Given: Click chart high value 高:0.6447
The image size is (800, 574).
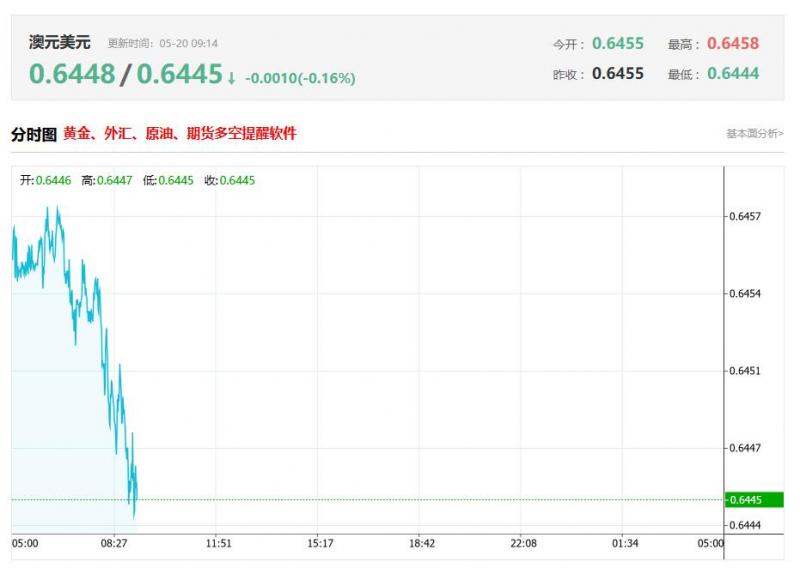Looking at the screenshot, I should 107,180.
